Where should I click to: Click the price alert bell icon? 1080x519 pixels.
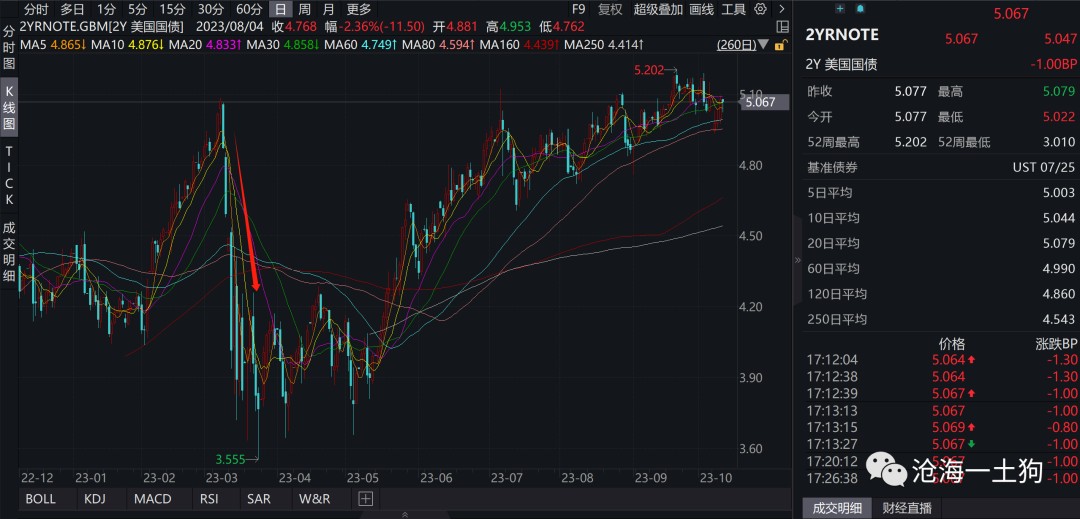(859, 8)
